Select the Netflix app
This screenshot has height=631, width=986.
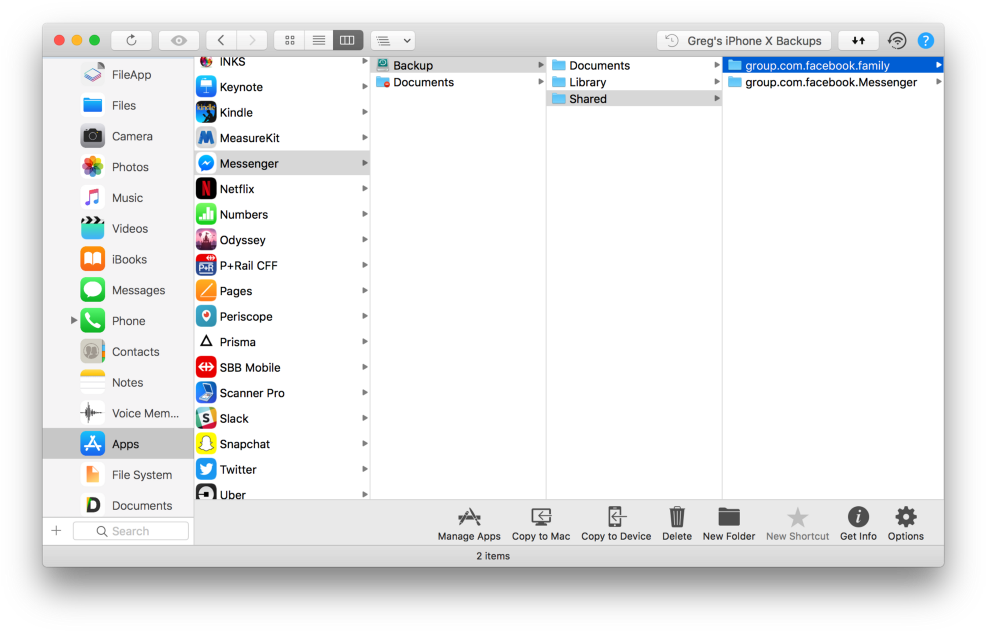click(282, 189)
